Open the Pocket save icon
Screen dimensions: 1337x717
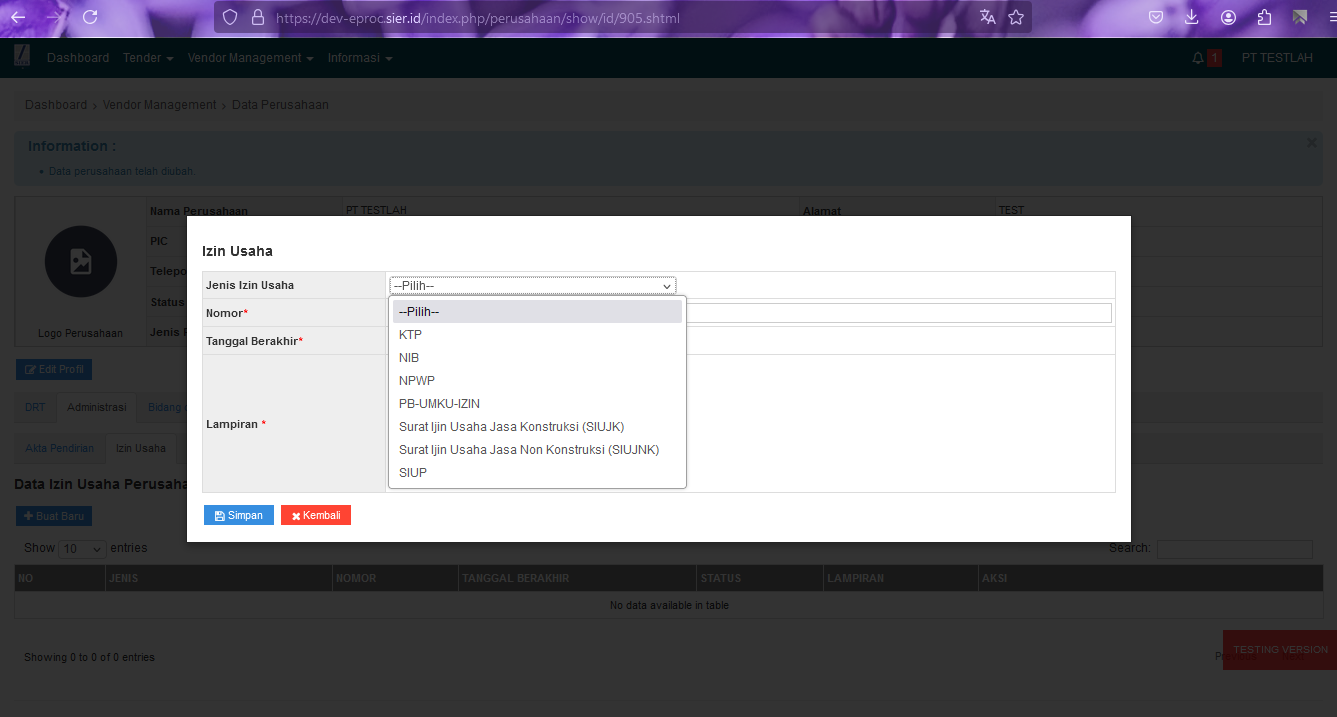click(x=1156, y=17)
